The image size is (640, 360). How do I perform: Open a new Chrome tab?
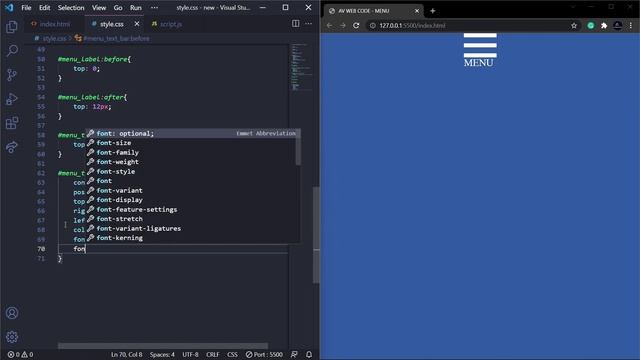pyautogui.click(x=433, y=11)
